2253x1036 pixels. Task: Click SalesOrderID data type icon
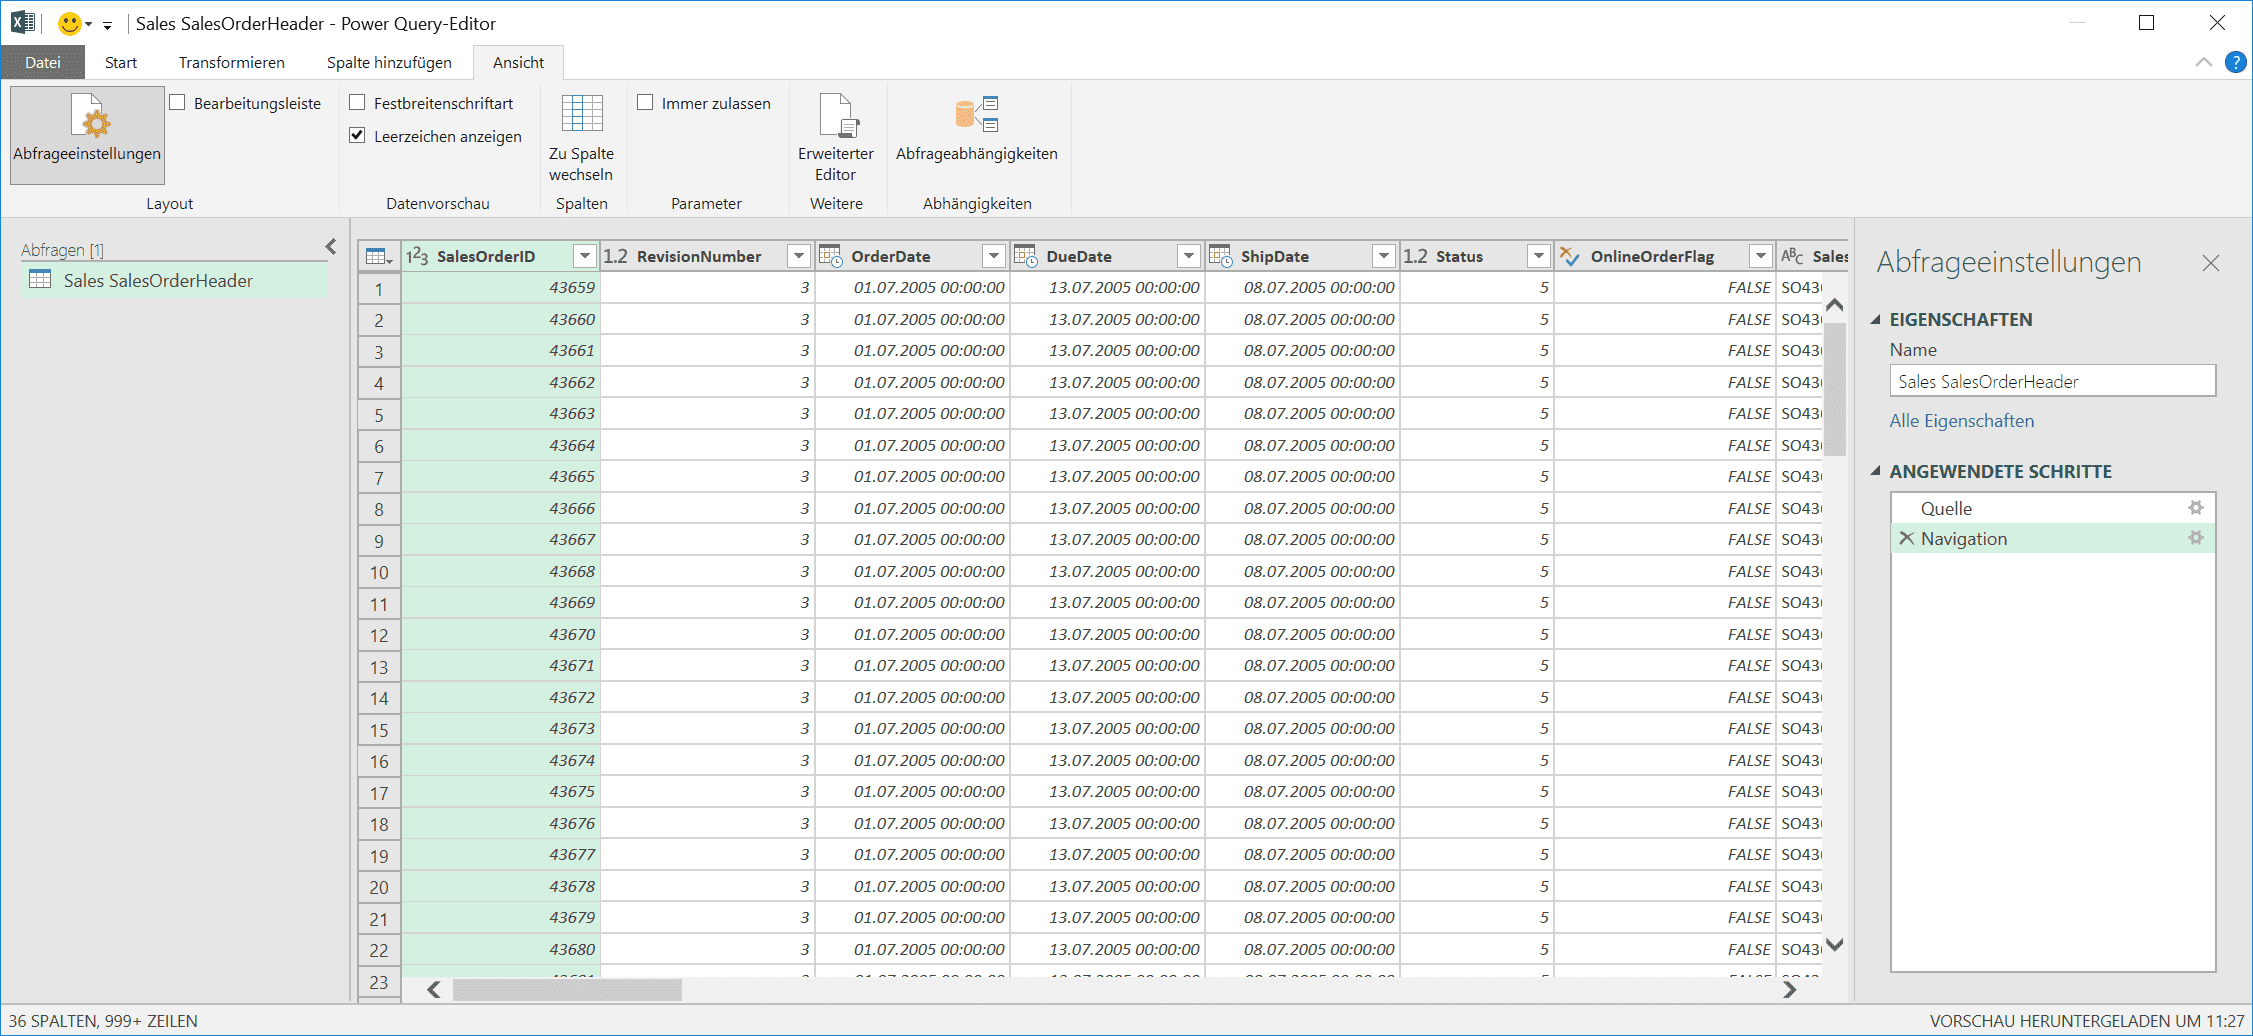click(x=417, y=257)
